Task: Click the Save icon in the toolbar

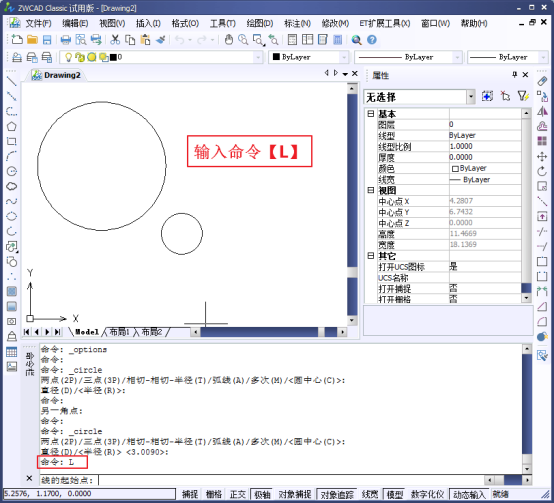Action: [x=47, y=40]
